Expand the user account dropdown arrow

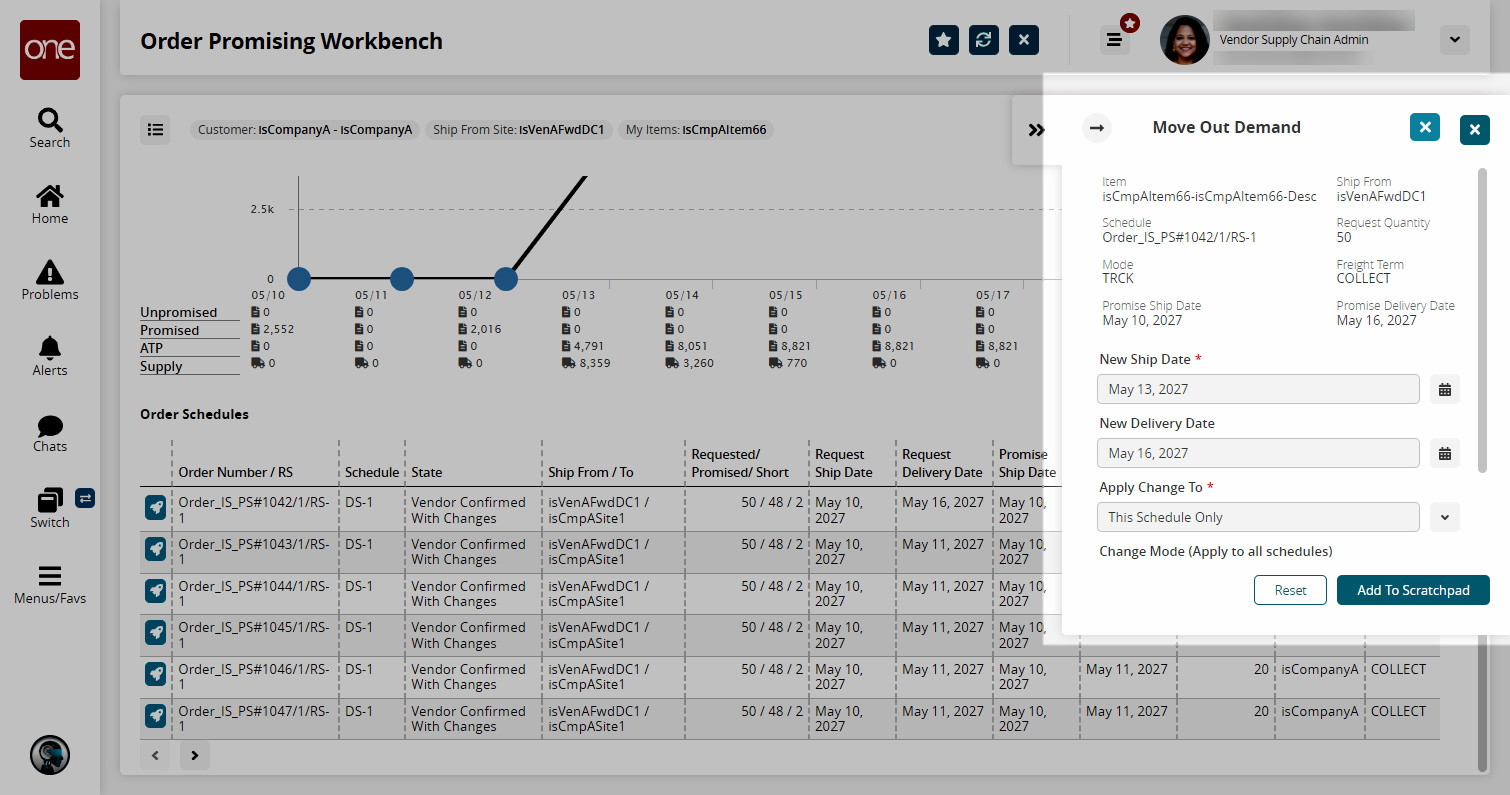1454,40
